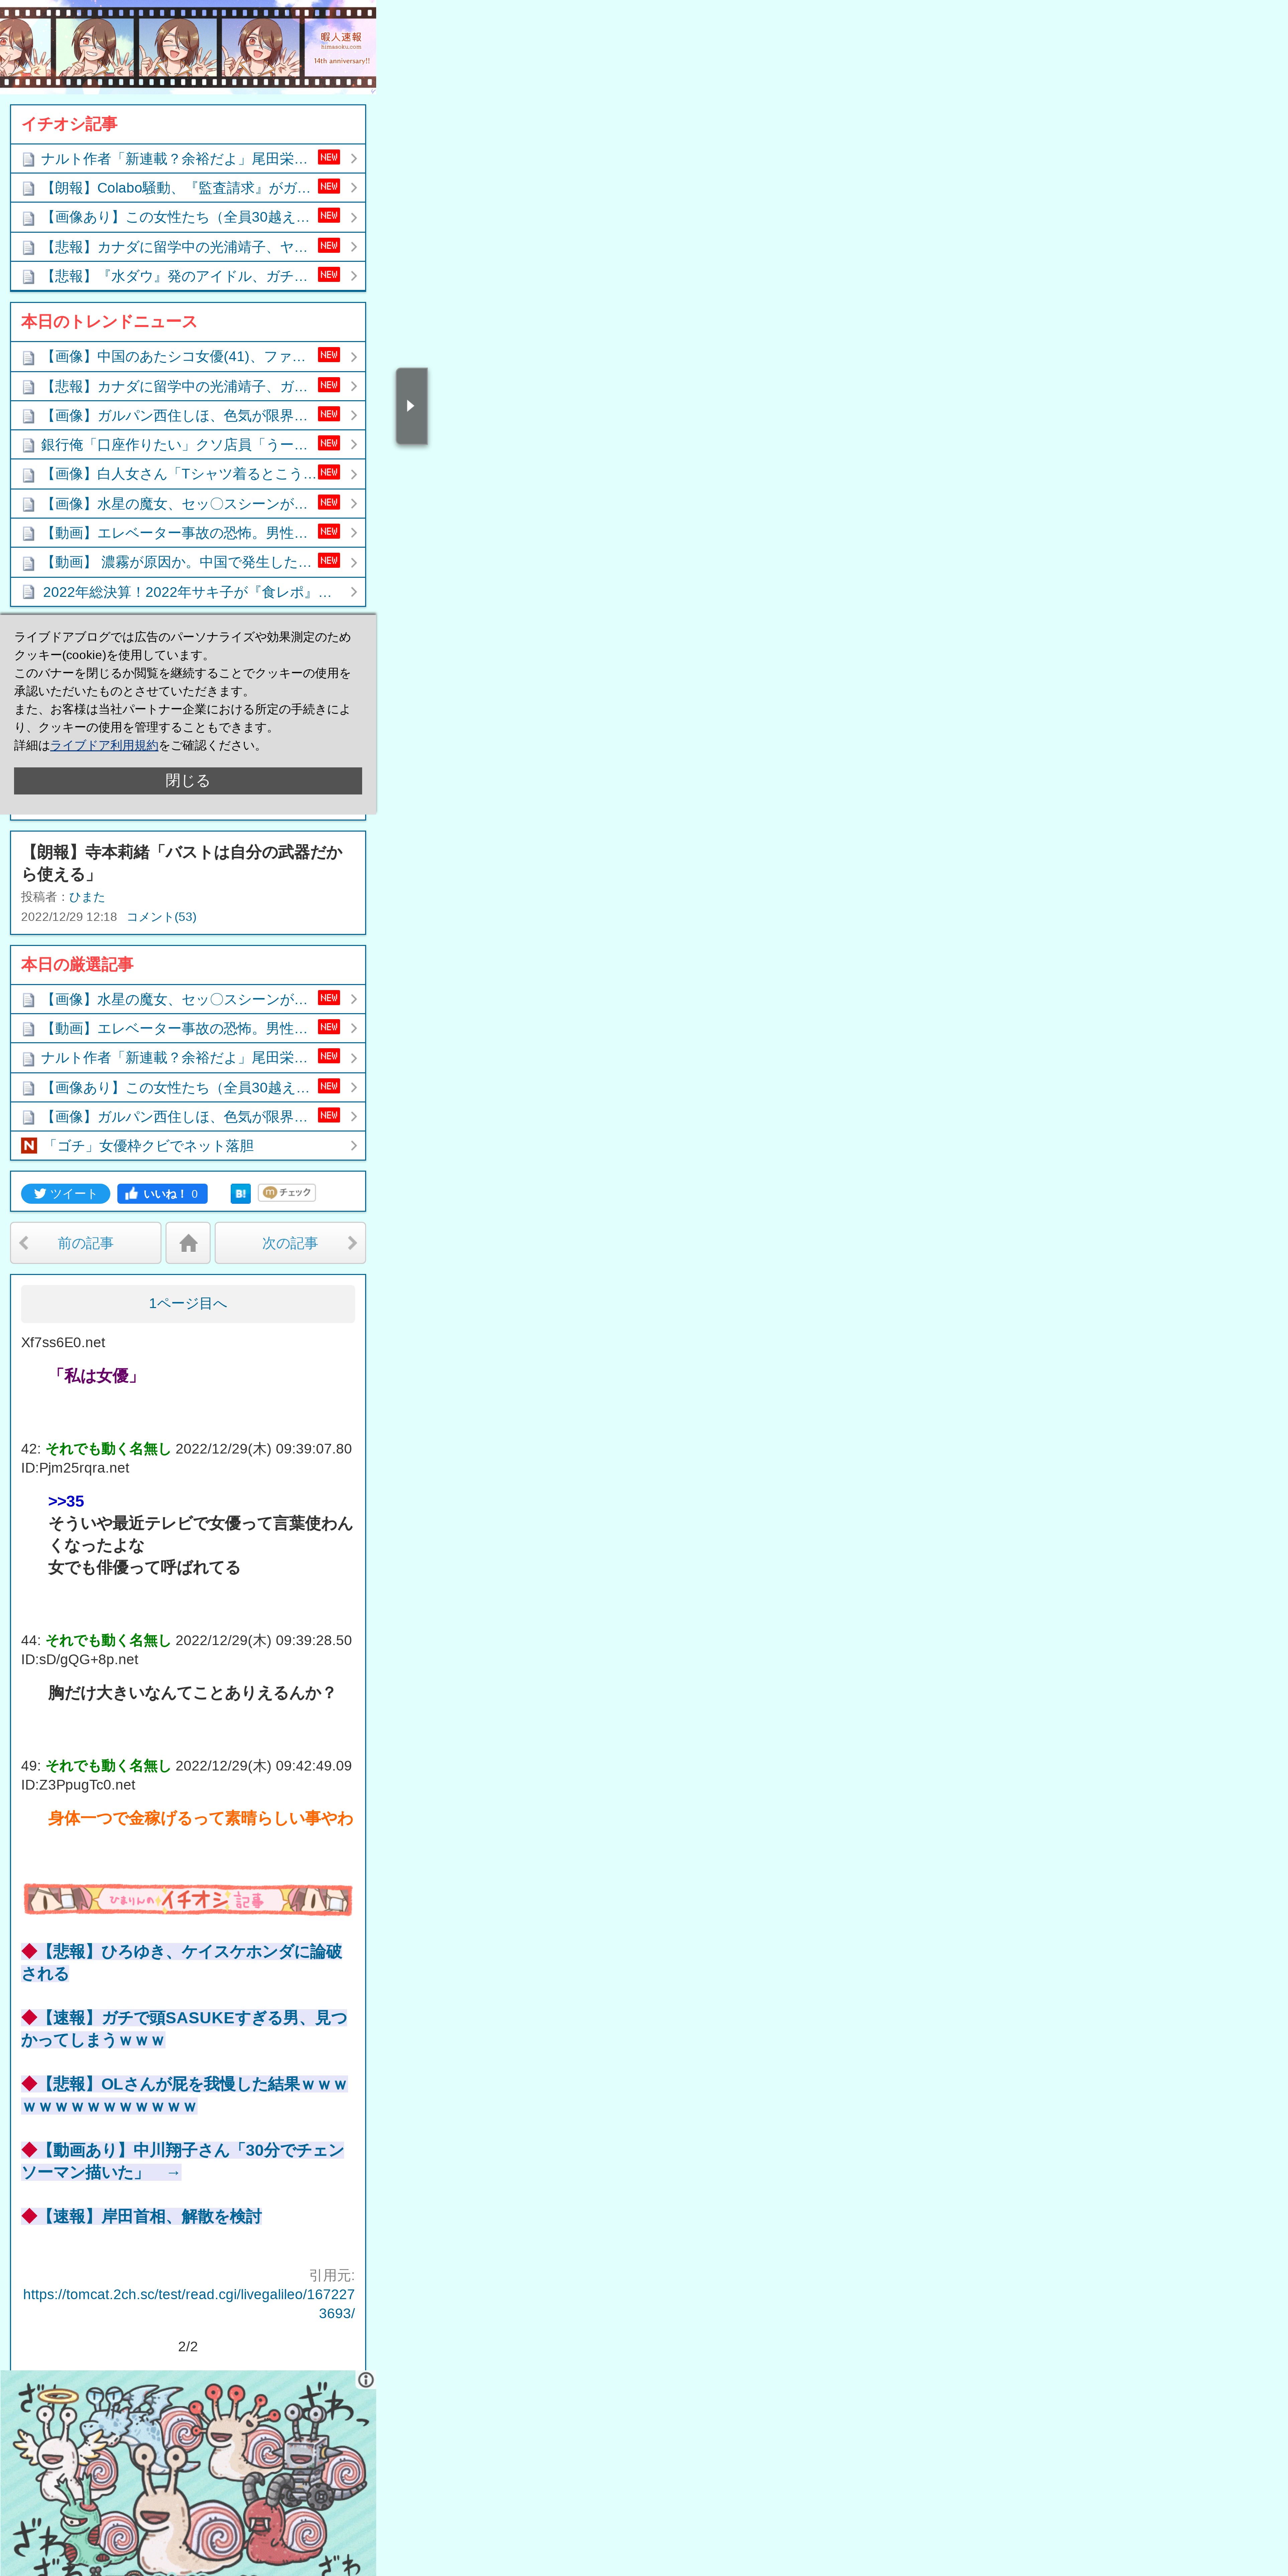Open the 白人女さん「Tシャツ article
This screenshot has height=2576, width=1288.
(x=188, y=474)
